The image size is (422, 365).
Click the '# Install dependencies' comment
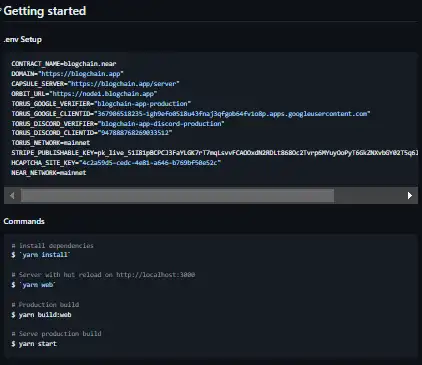53,246
